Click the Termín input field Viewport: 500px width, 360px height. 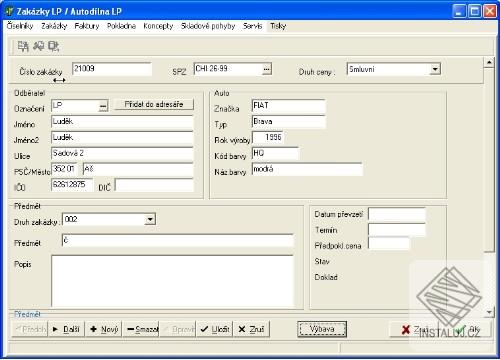coord(397,230)
